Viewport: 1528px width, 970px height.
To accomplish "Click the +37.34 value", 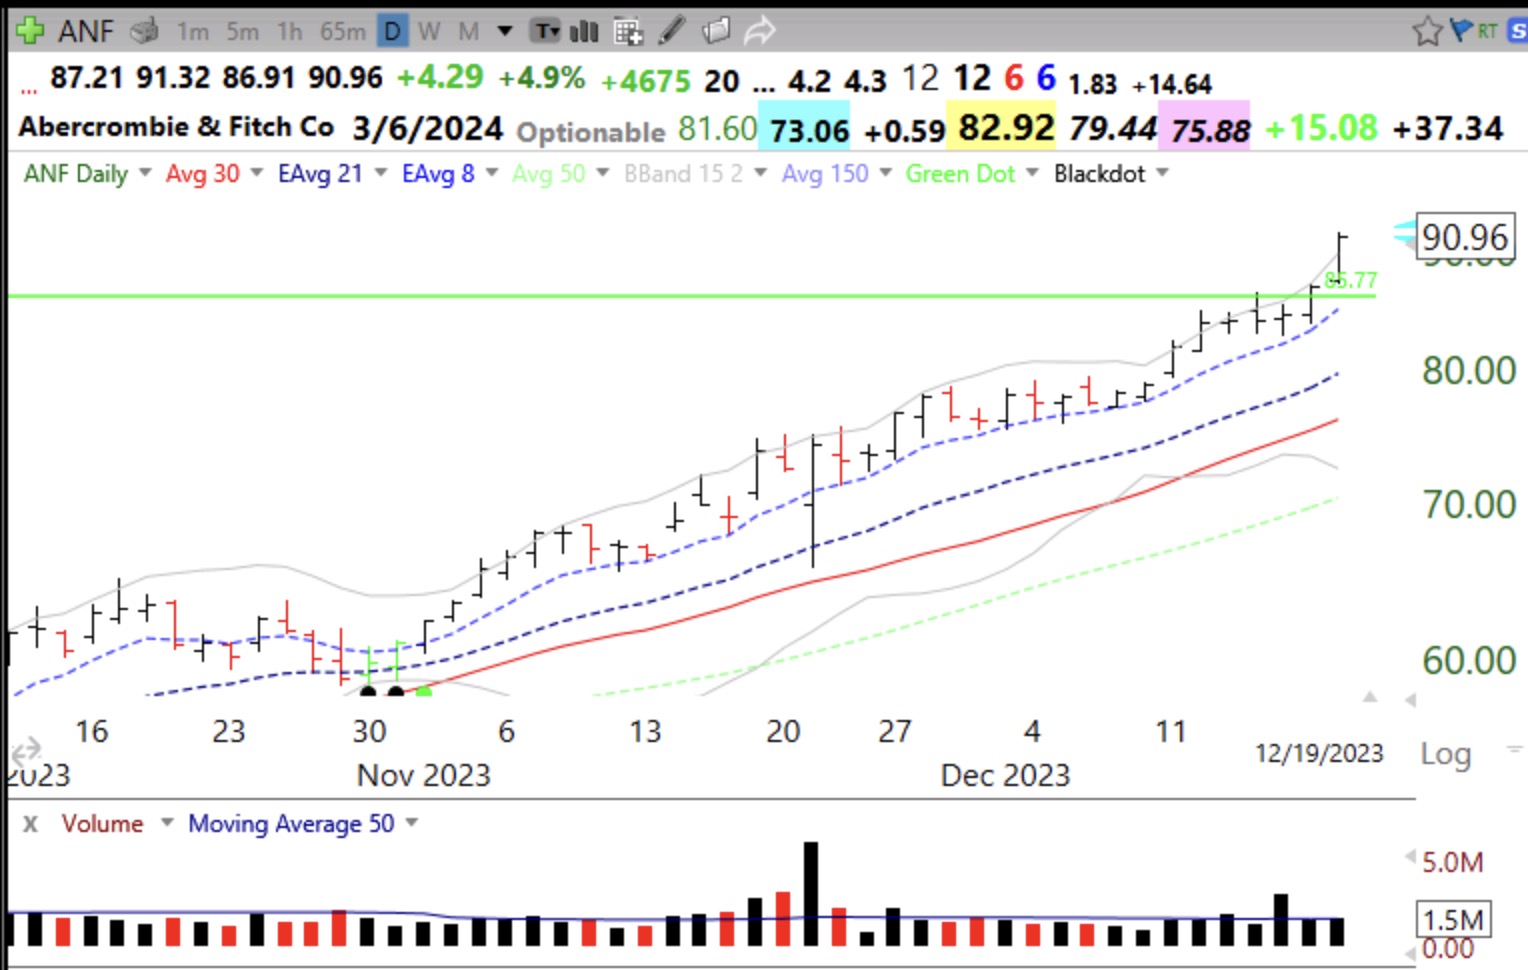I will (1447, 128).
